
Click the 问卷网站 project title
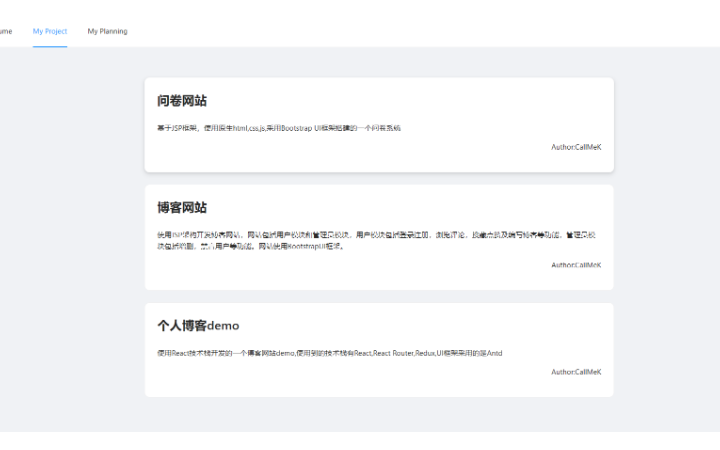(182, 101)
